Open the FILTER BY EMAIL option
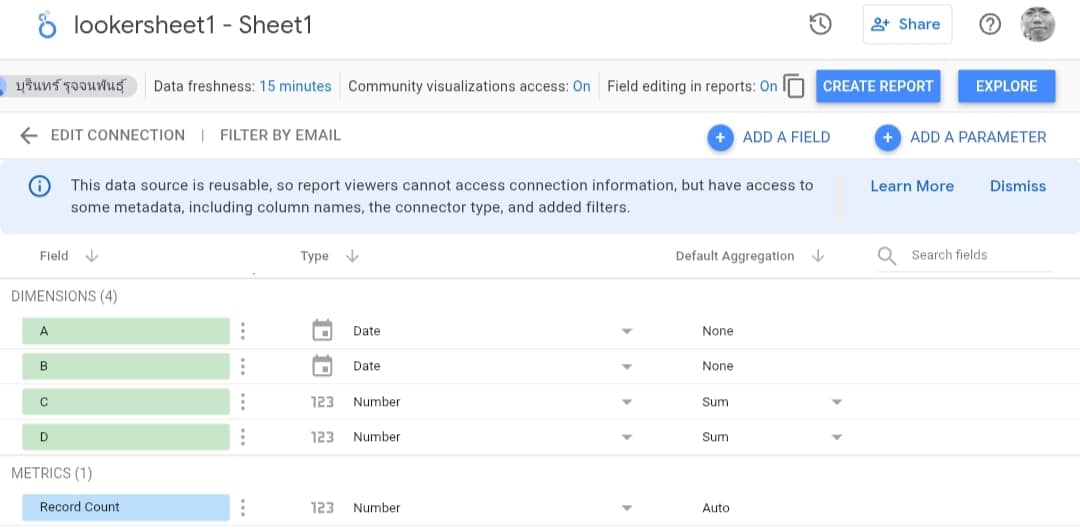 (280, 136)
